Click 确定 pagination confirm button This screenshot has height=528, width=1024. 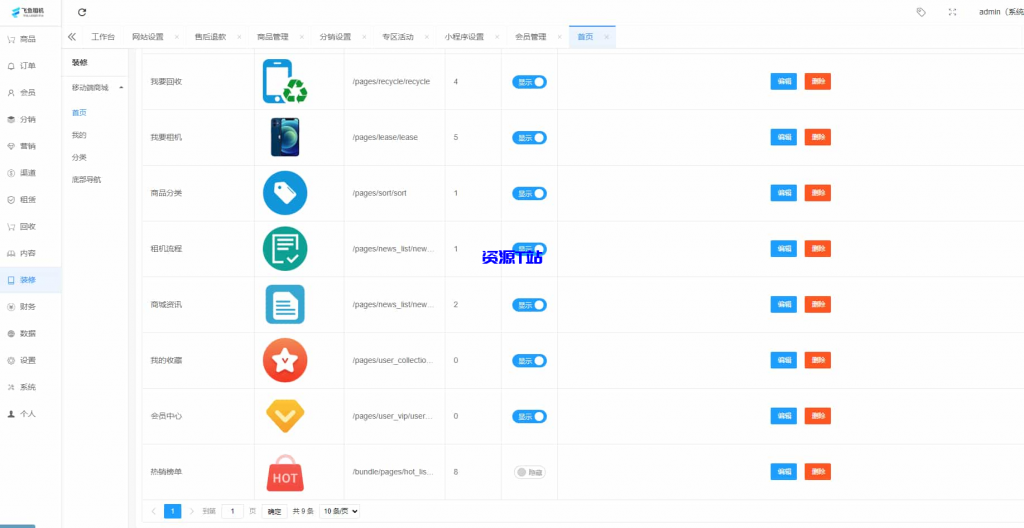[x=275, y=511]
